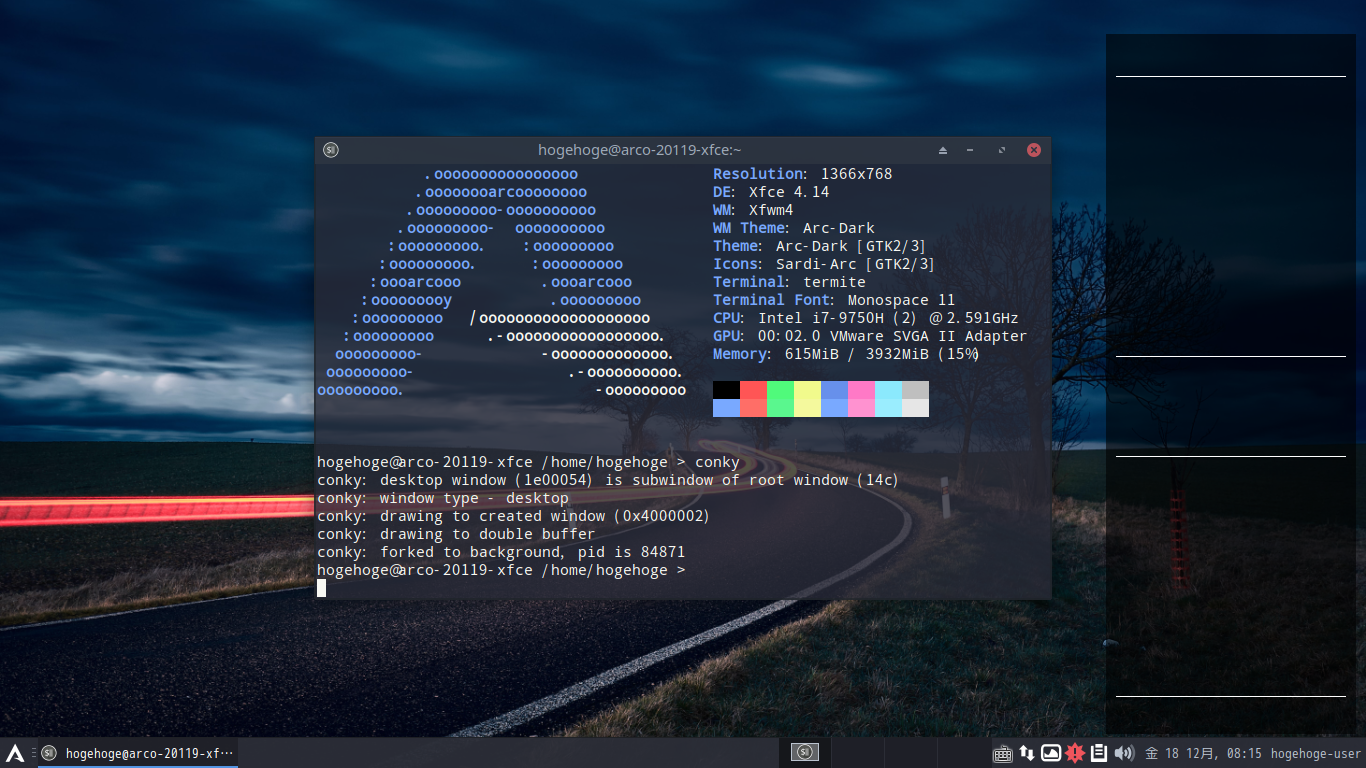1366x768 pixels.
Task: Click the 'conky: window type - desktop' line
Action: pyautogui.click(x=443, y=498)
